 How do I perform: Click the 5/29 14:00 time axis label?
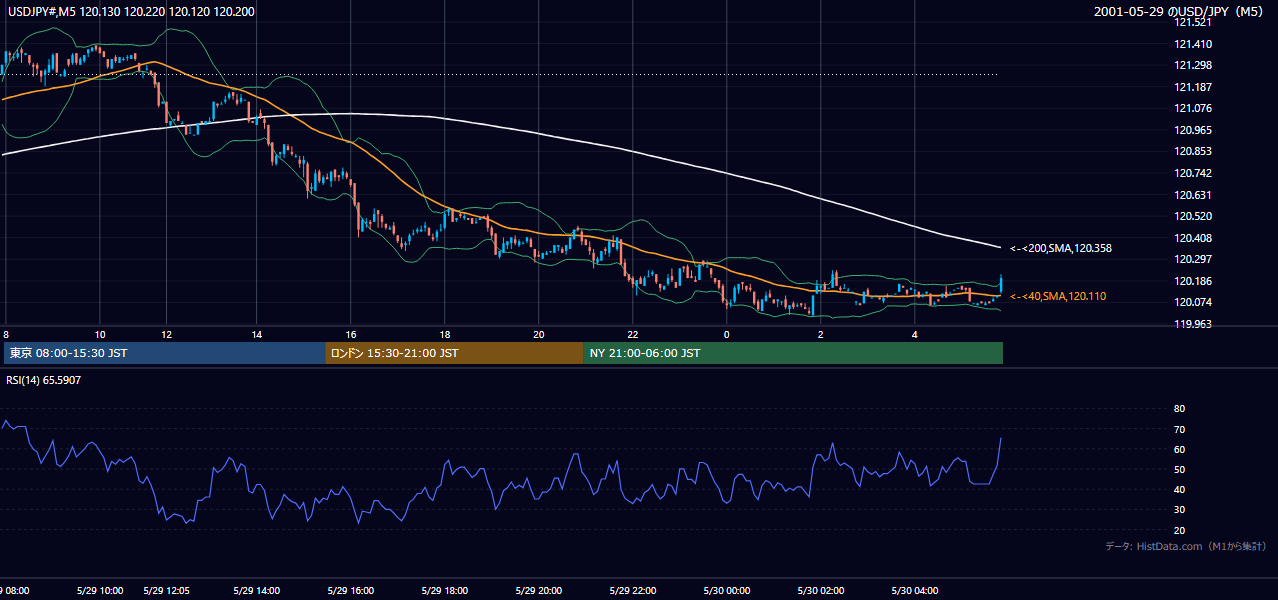(x=257, y=590)
